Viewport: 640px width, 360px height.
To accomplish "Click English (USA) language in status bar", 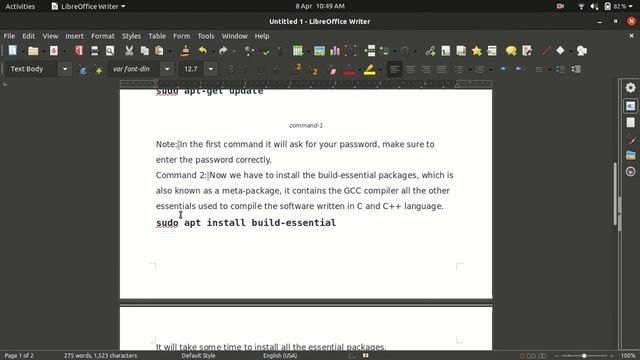I will (280, 356).
